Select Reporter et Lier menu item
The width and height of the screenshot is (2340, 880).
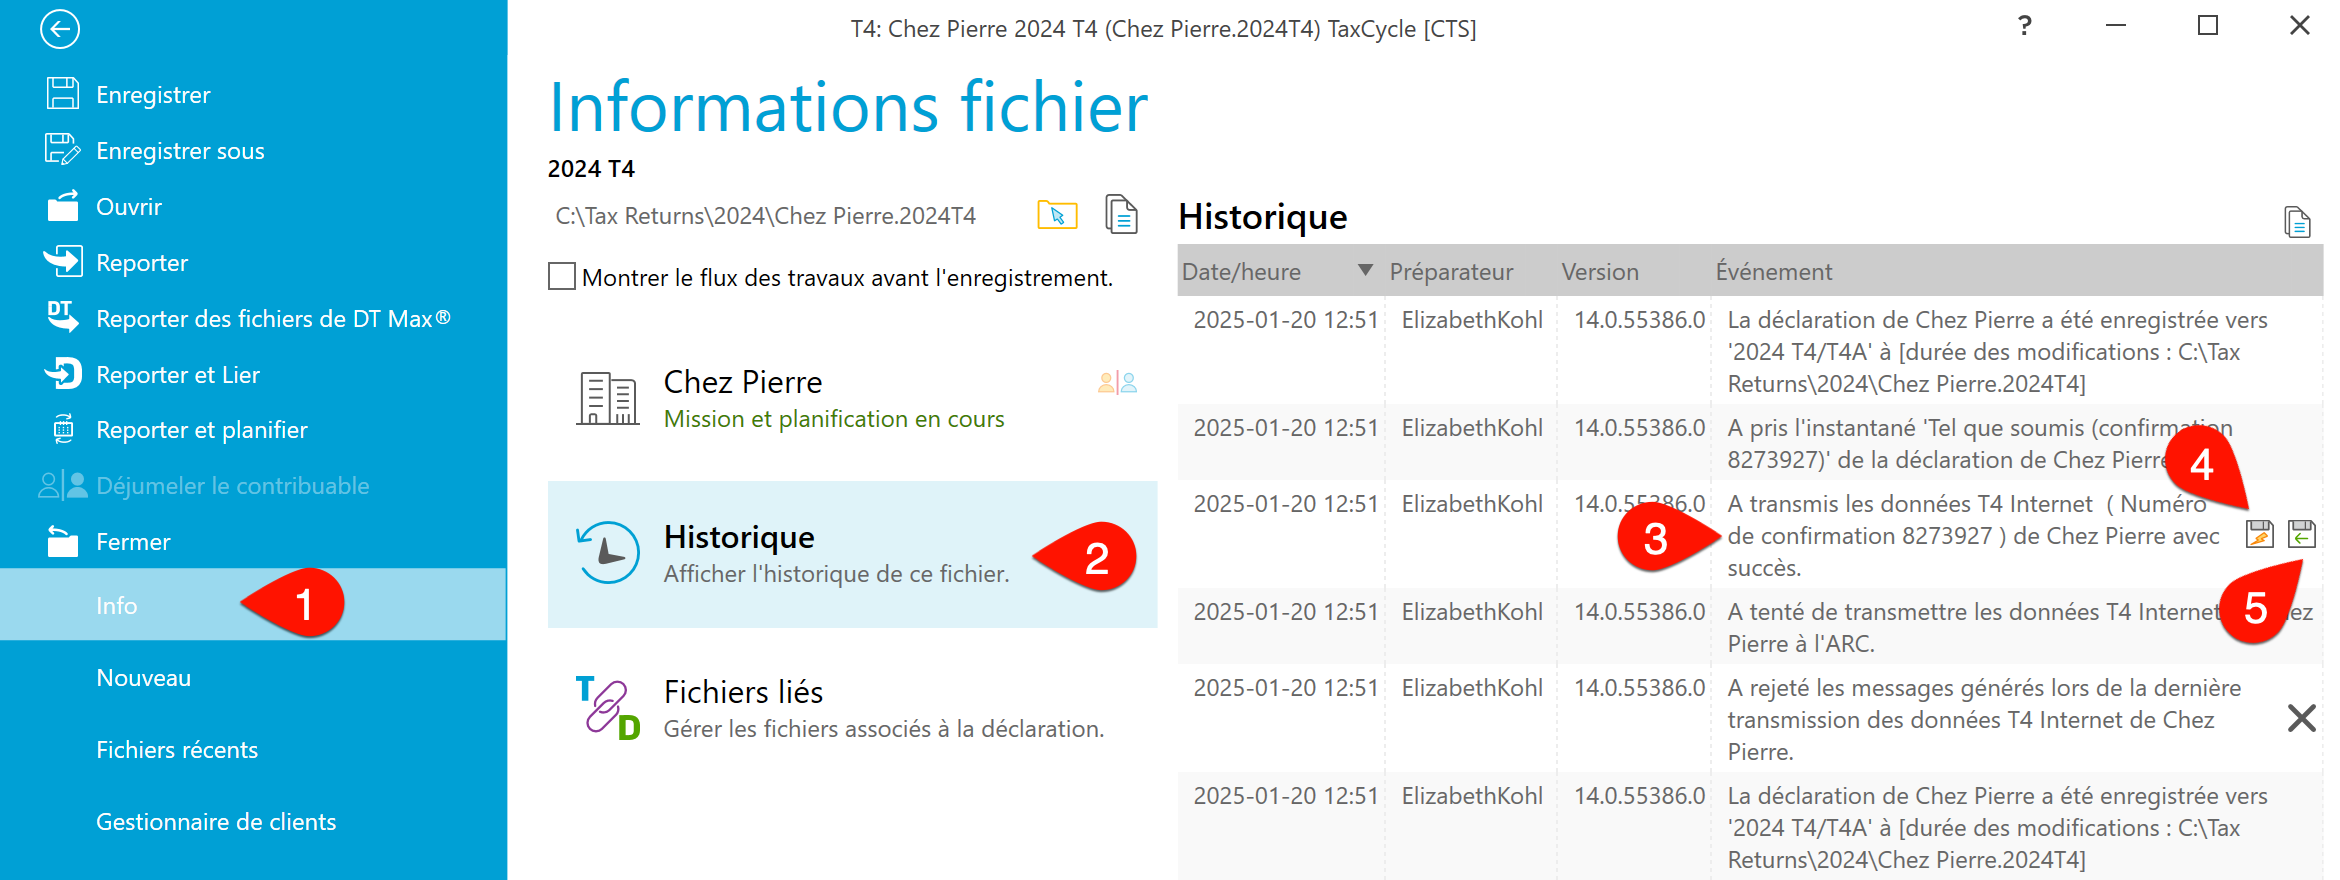click(x=178, y=374)
